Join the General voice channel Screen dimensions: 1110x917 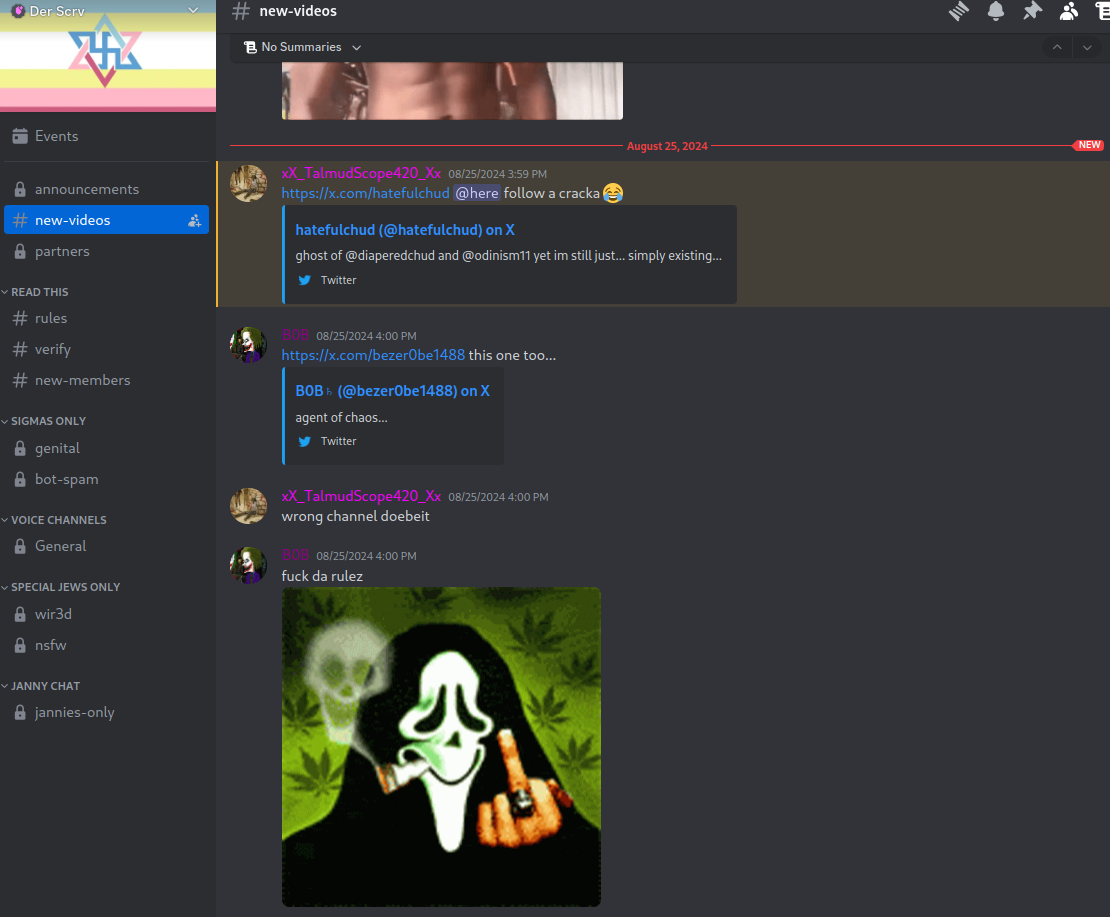tap(106, 546)
